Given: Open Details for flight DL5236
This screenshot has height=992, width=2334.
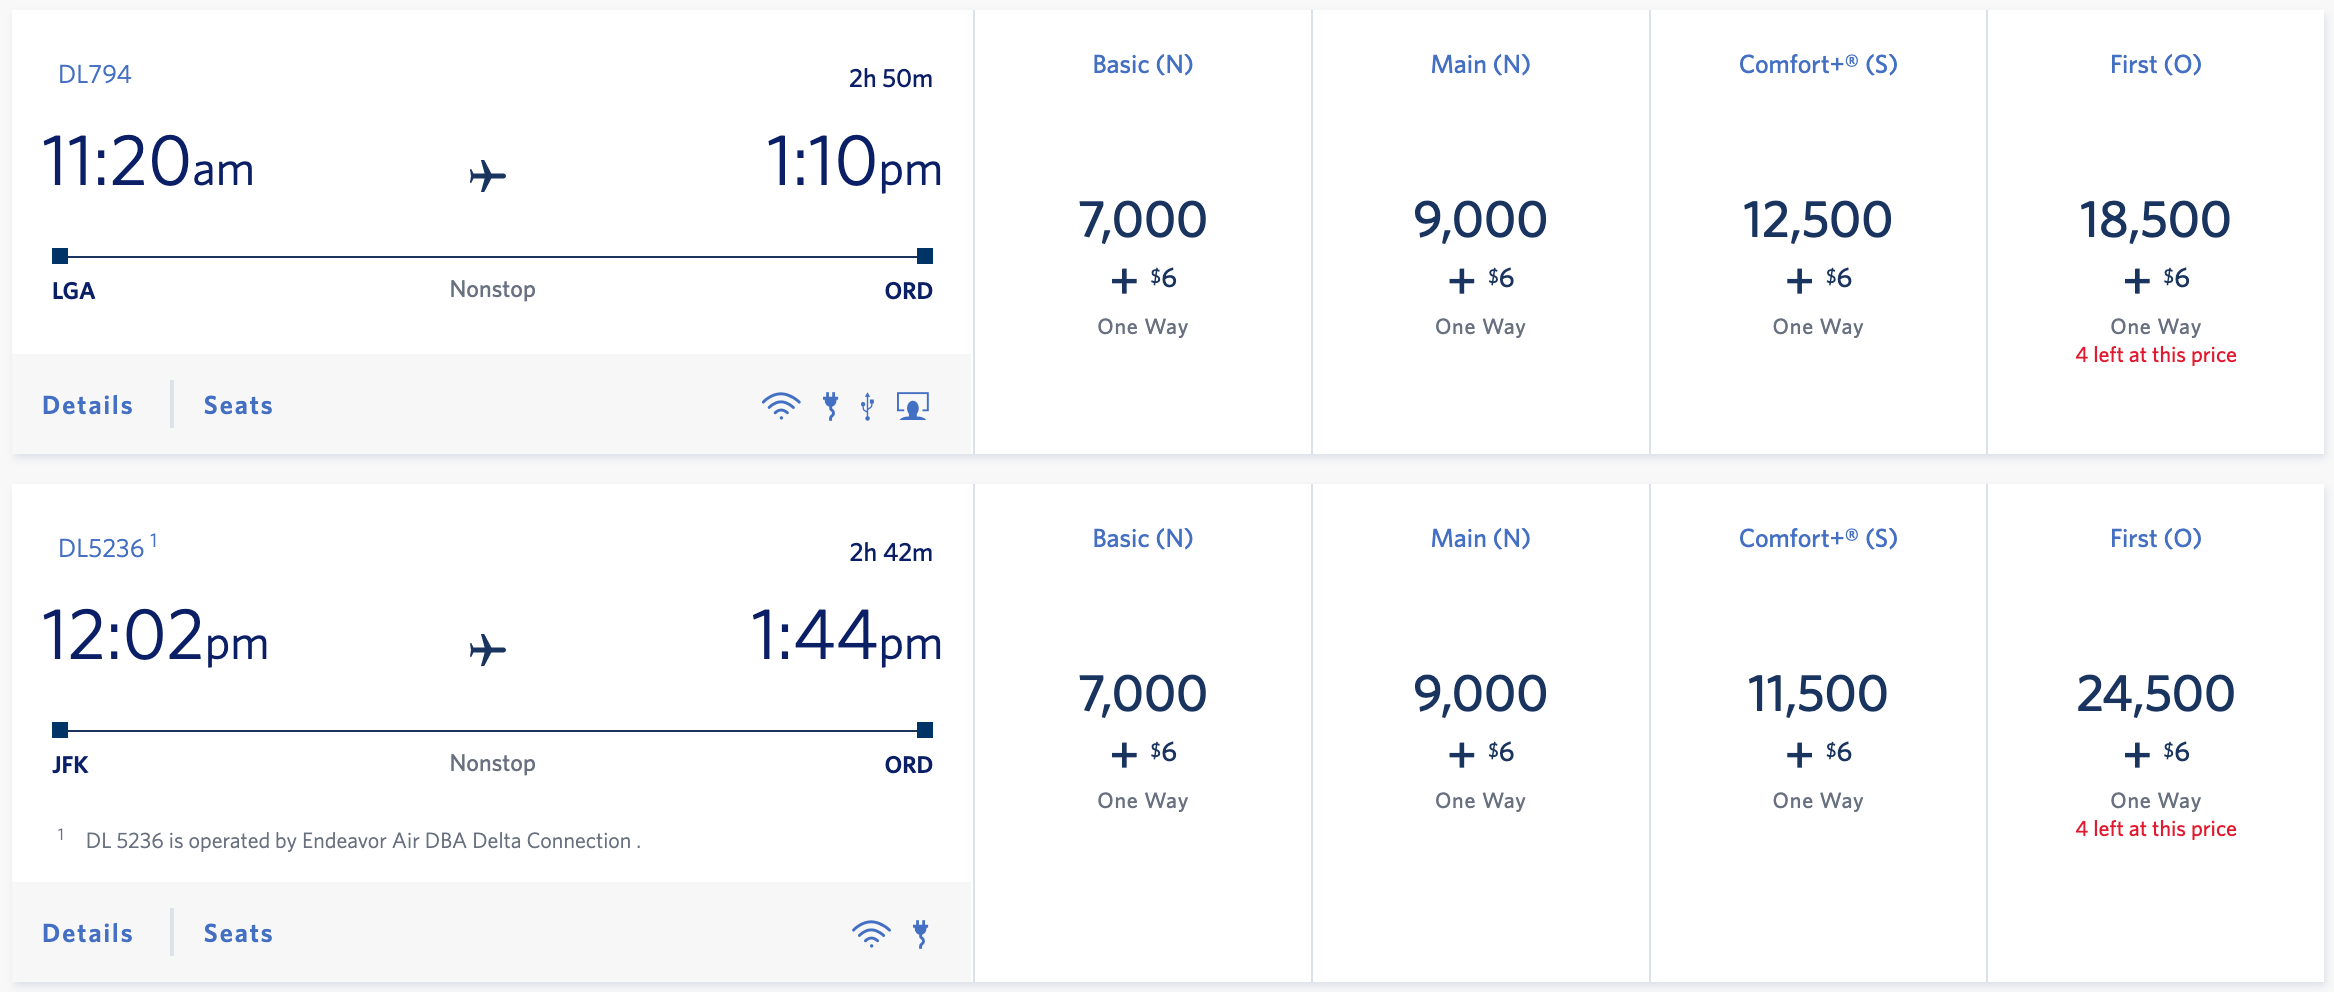Looking at the screenshot, I should [87, 932].
